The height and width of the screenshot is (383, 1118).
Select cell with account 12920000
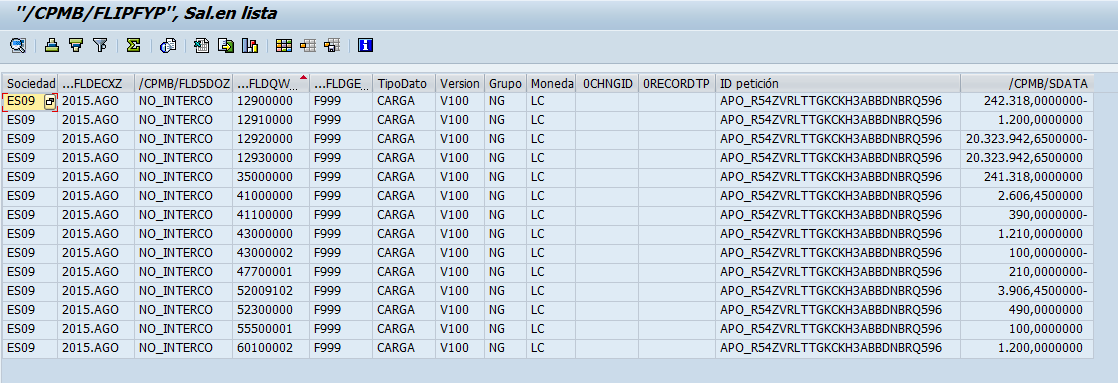271,139
